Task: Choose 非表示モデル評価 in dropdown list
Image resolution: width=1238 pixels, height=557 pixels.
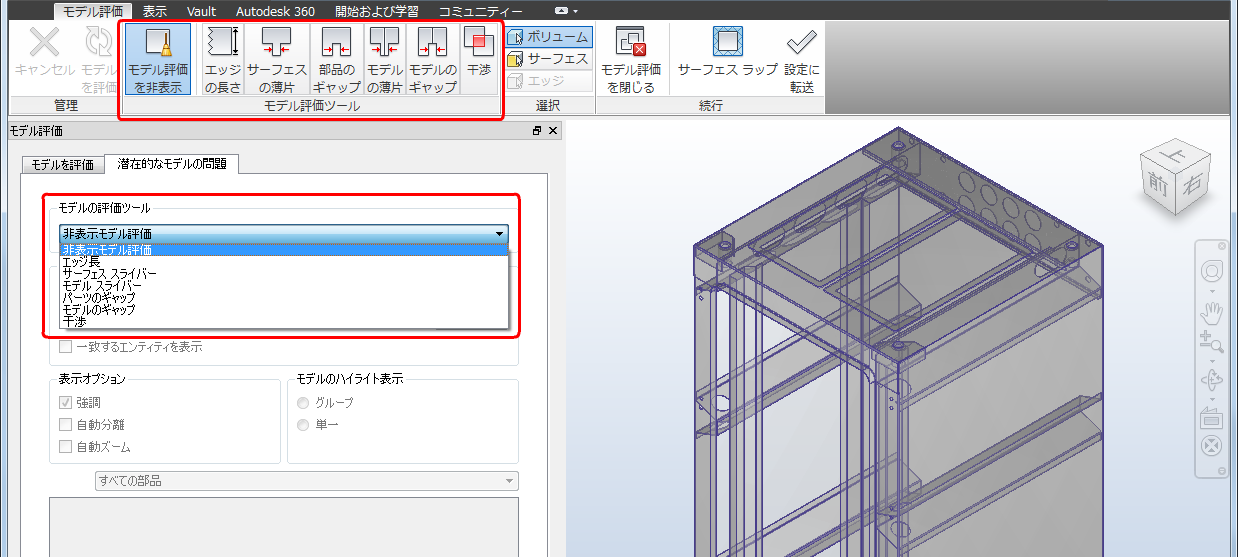Action: pyautogui.click(x=284, y=251)
